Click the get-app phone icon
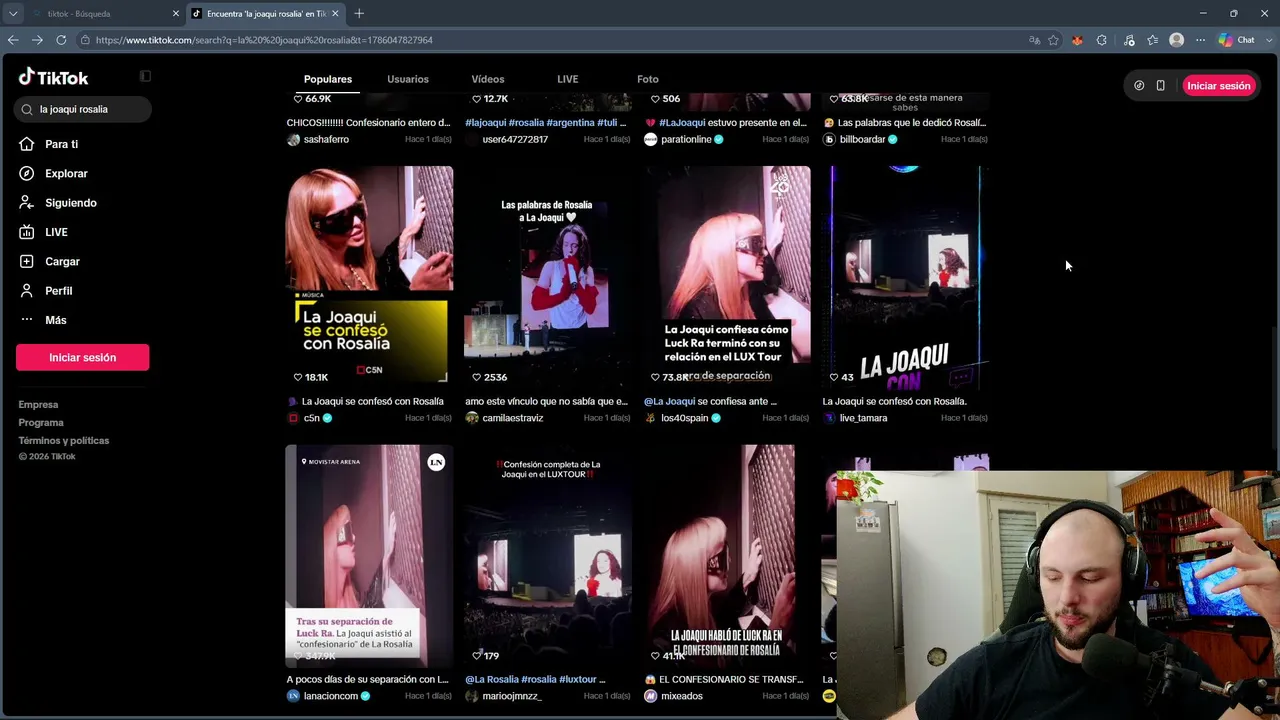 1160,86
